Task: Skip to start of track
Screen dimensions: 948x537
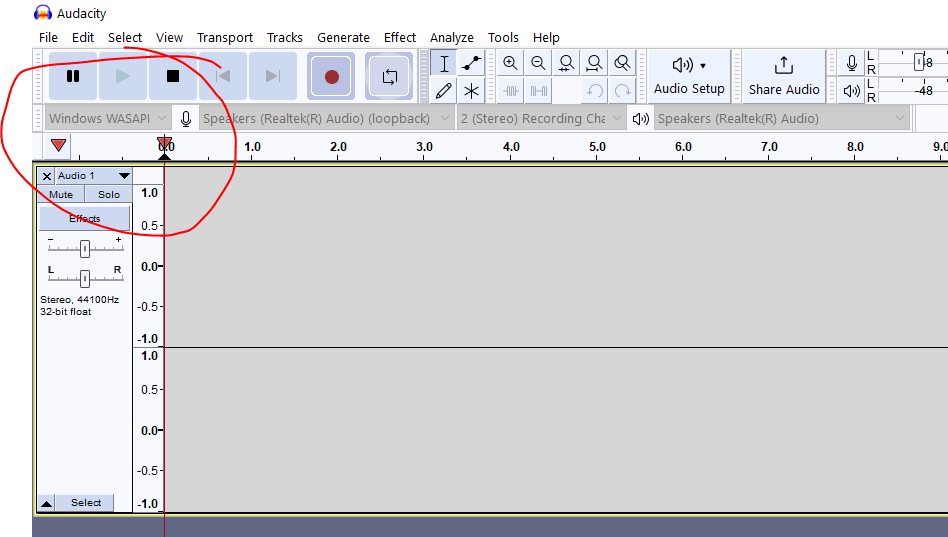Action: tap(223, 76)
